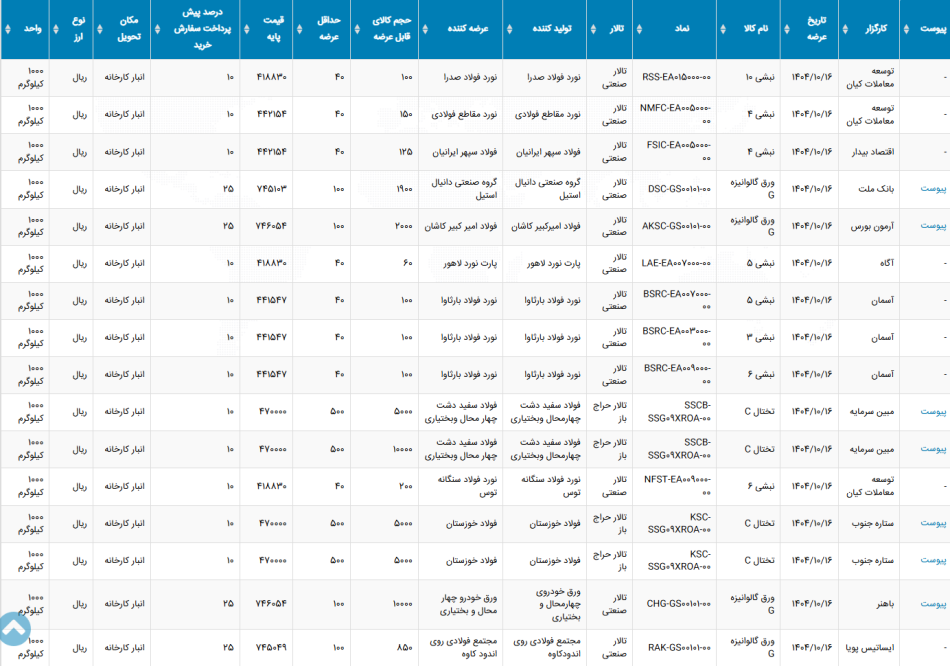The image size is (950, 666).
Task: Click the sort arrows beside the عرضه کننده header
Action: [x=425, y=29]
